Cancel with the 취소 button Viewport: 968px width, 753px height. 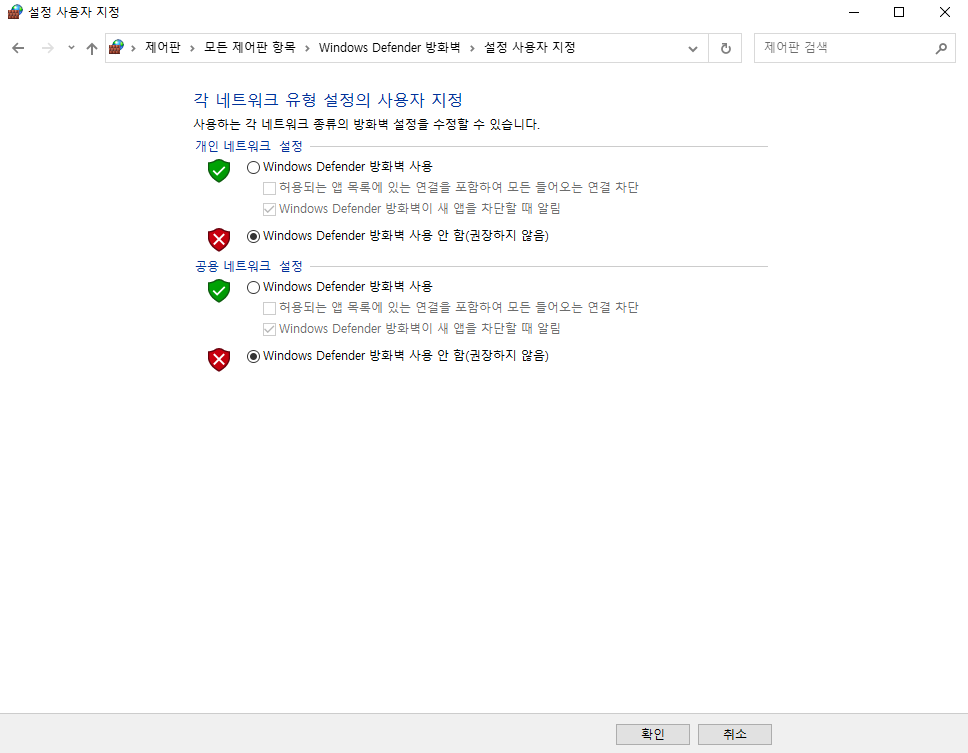[x=735, y=734]
